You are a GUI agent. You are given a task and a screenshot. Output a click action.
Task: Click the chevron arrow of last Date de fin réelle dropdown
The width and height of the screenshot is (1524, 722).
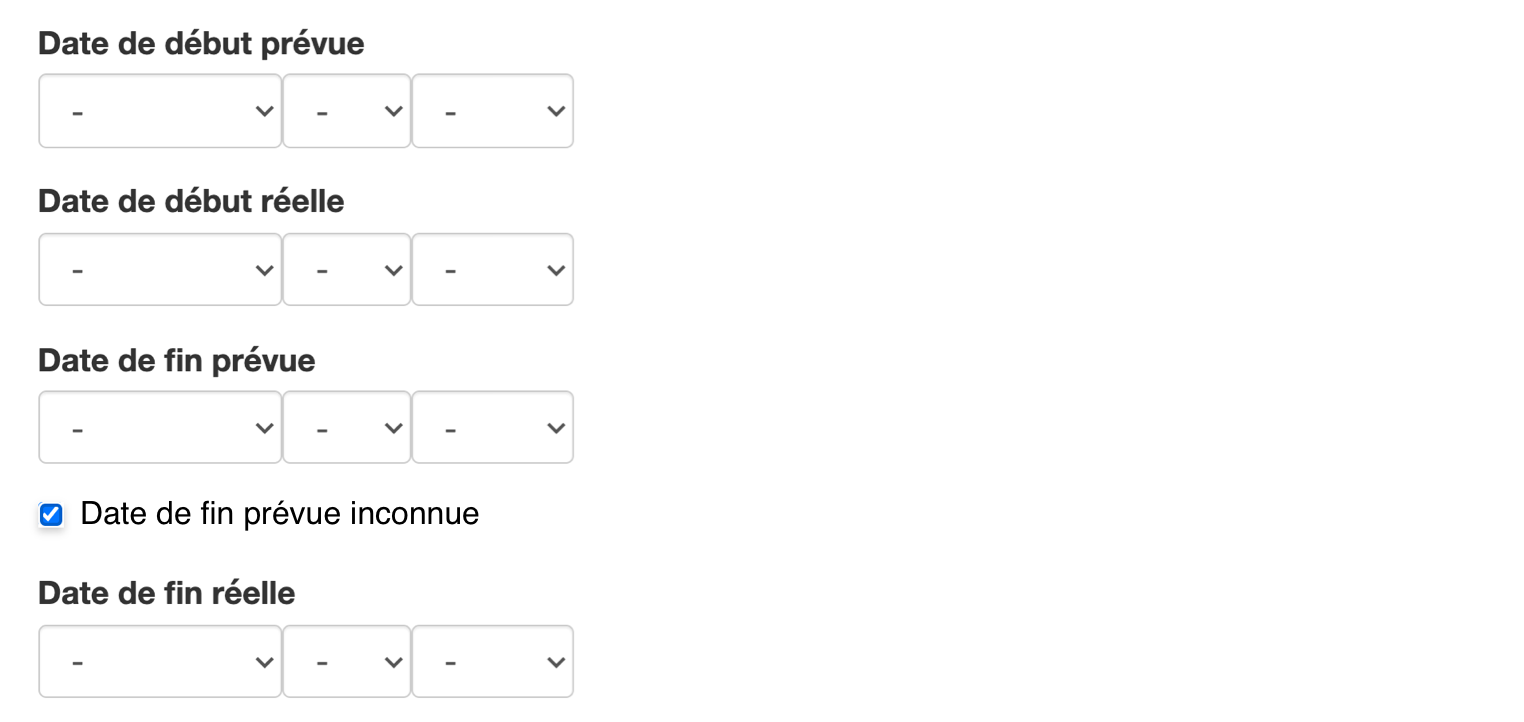point(556,662)
